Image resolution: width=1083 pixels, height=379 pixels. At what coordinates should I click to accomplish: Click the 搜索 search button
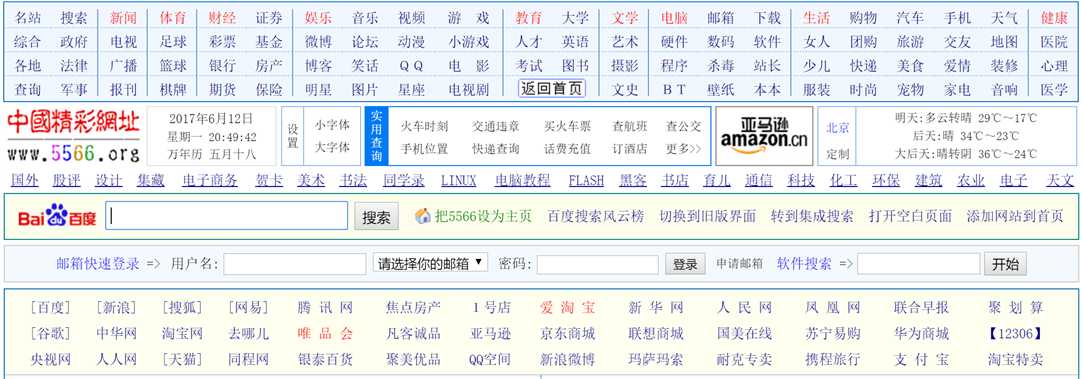[376, 217]
